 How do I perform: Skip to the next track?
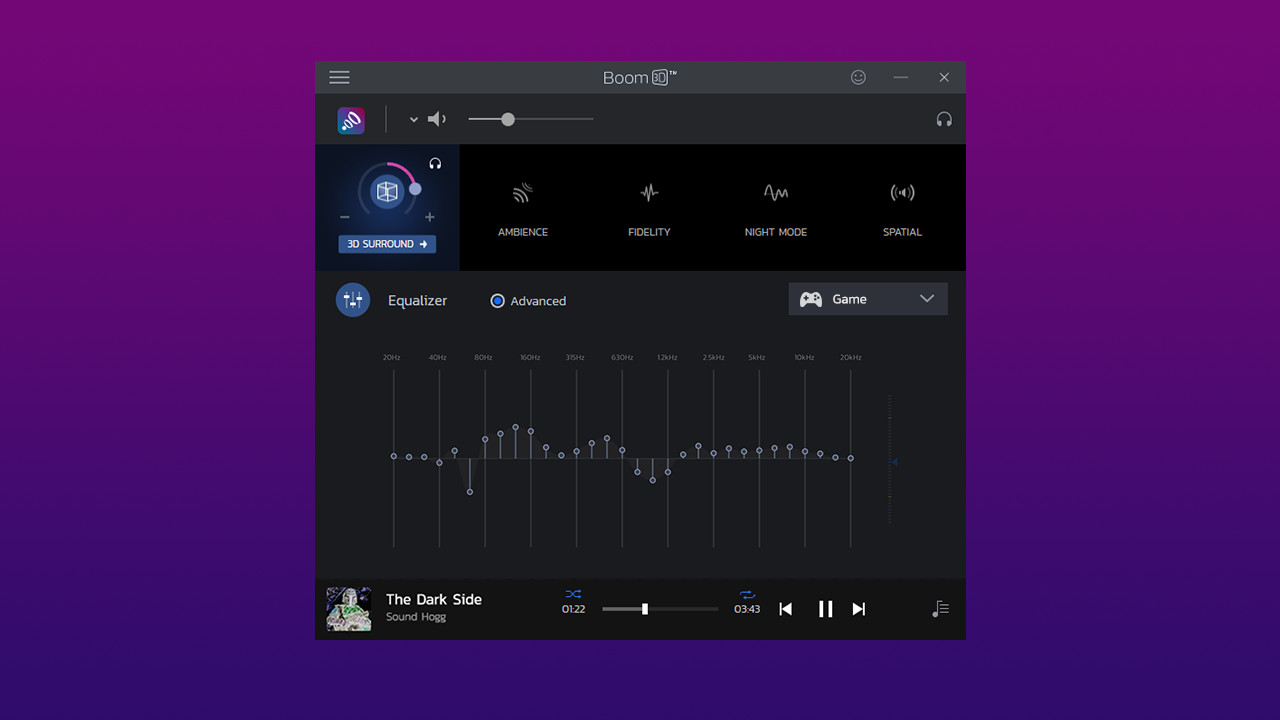coord(858,609)
